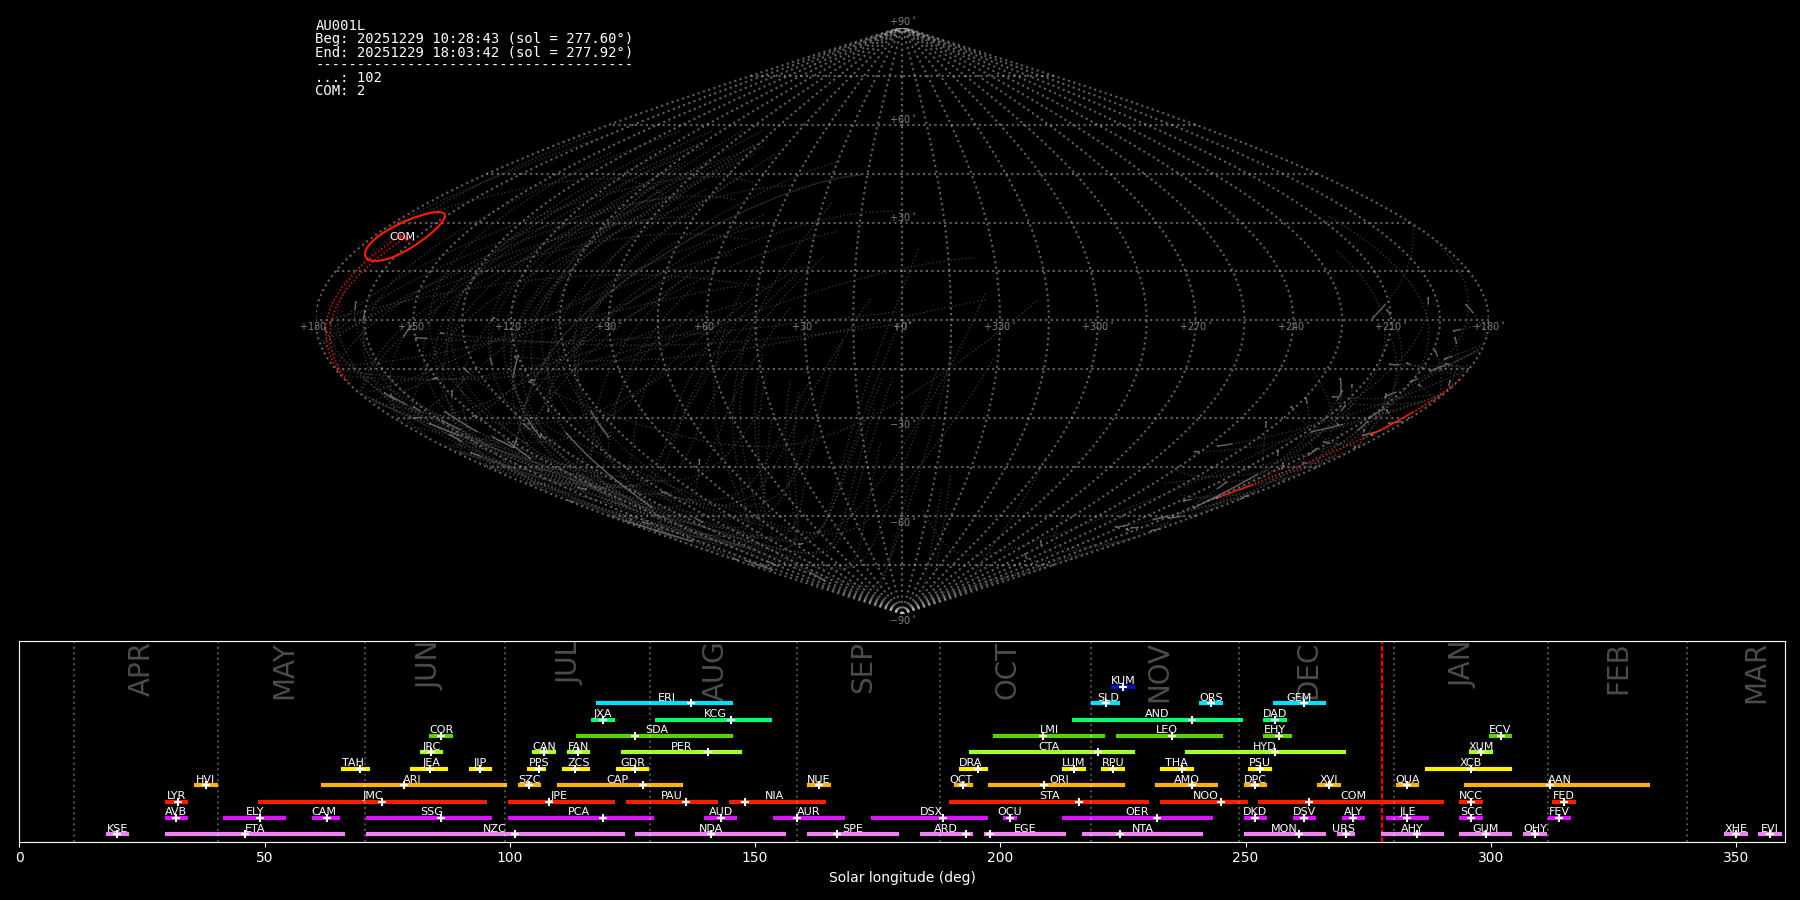Image resolution: width=1800 pixels, height=900 pixels.
Task: Select the SDA shower label
Action: pos(657,730)
